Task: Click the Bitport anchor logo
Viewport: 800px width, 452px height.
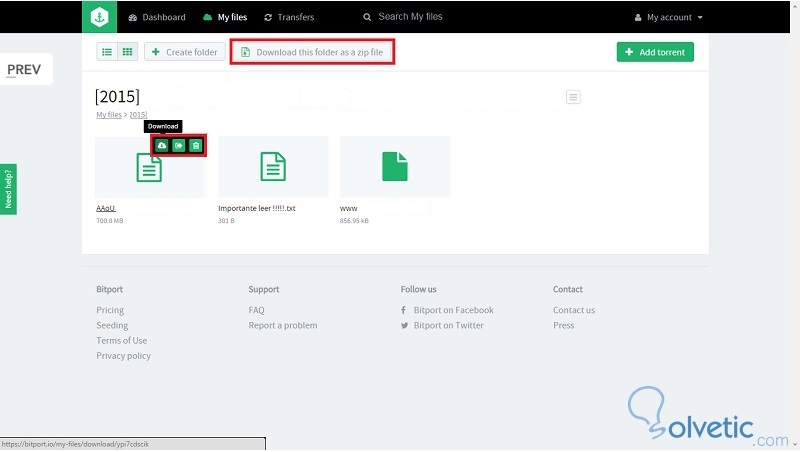Action: coord(99,17)
